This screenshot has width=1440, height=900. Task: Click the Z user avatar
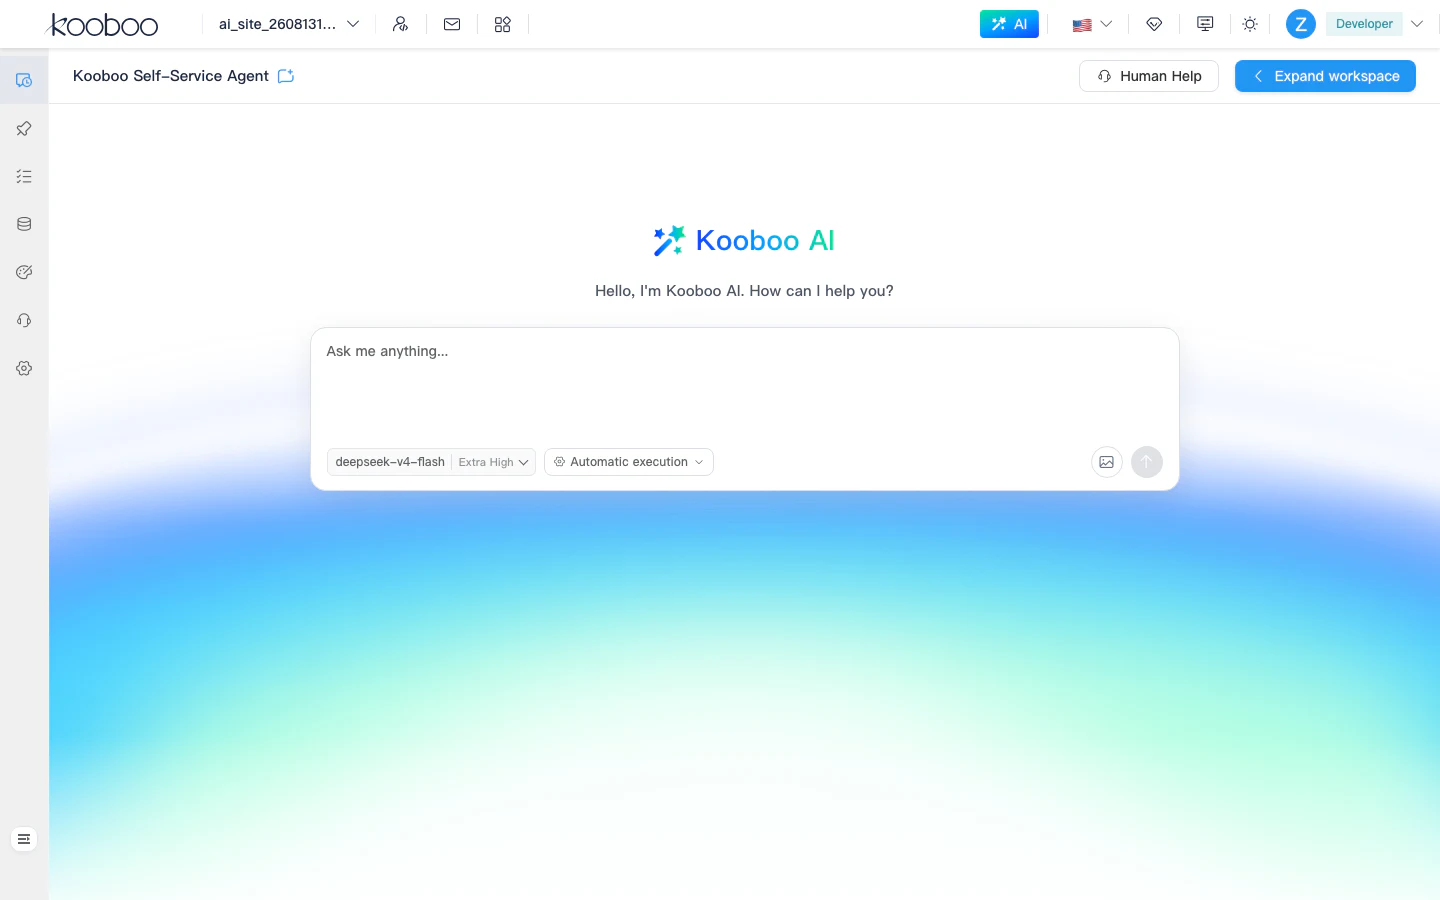[x=1301, y=24]
